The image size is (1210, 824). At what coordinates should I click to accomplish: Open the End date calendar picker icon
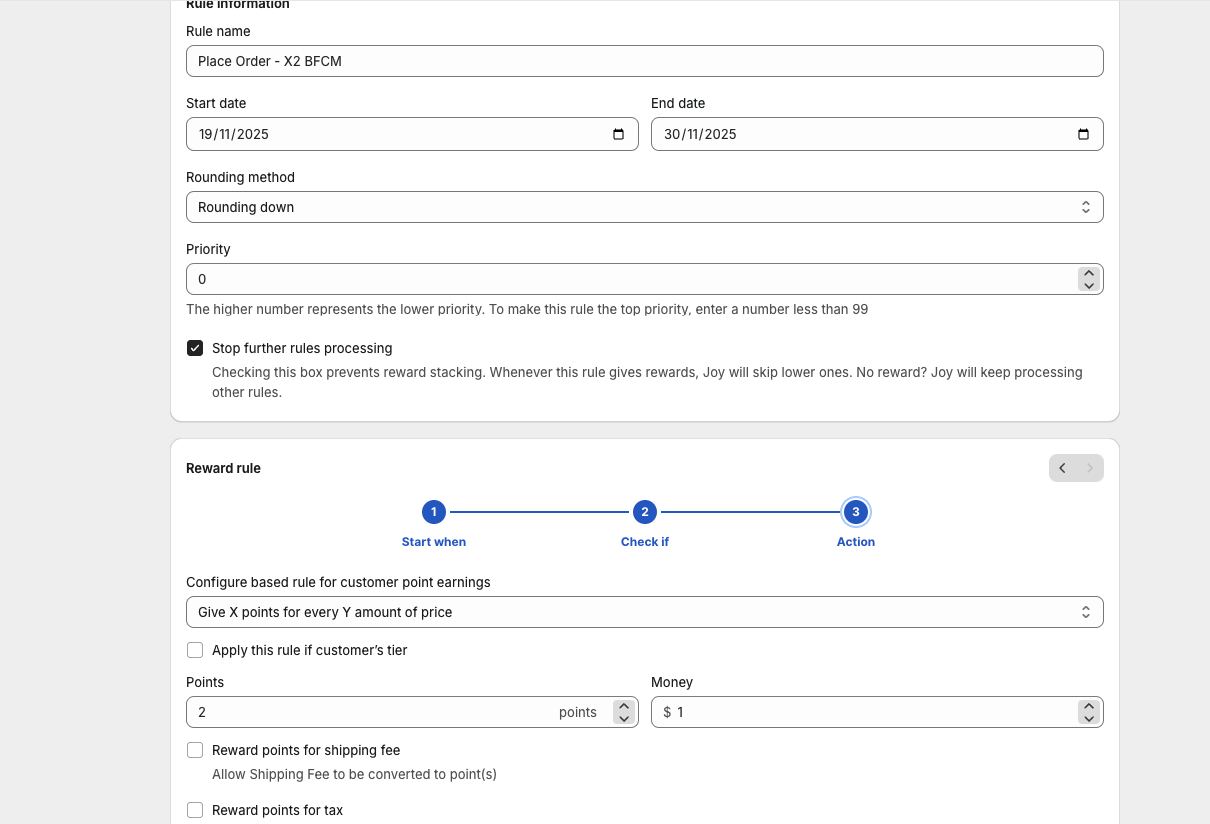point(1083,134)
